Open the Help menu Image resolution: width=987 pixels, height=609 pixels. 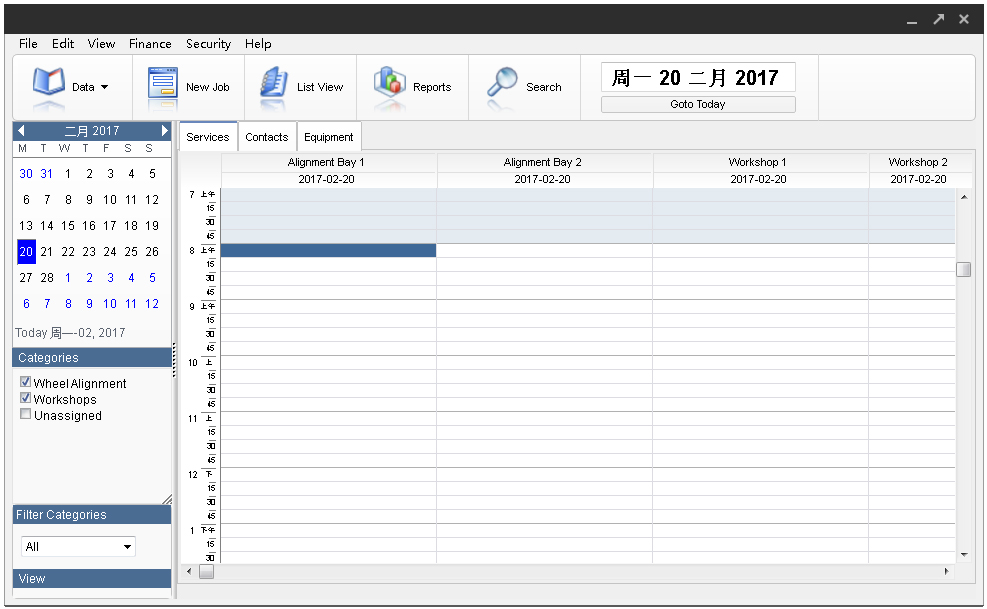[x=257, y=43]
